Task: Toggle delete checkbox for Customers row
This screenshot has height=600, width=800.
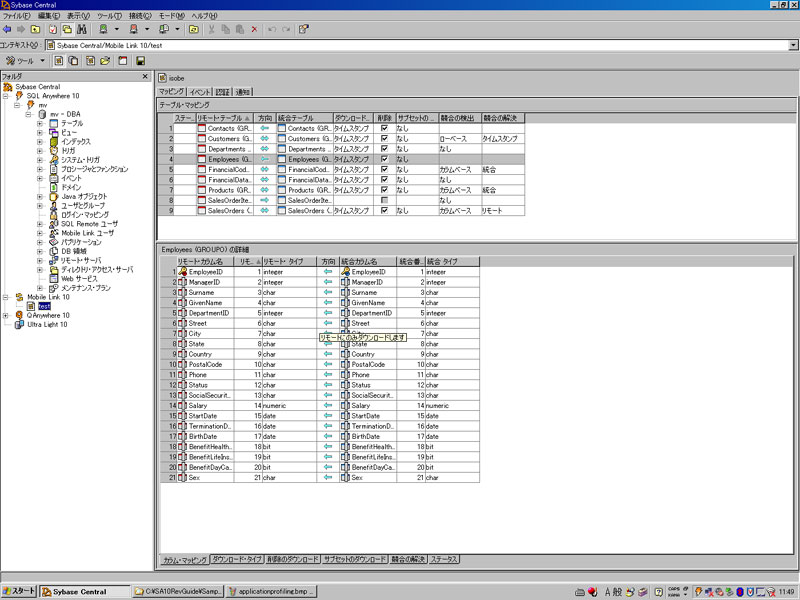Action: (384, 138)
